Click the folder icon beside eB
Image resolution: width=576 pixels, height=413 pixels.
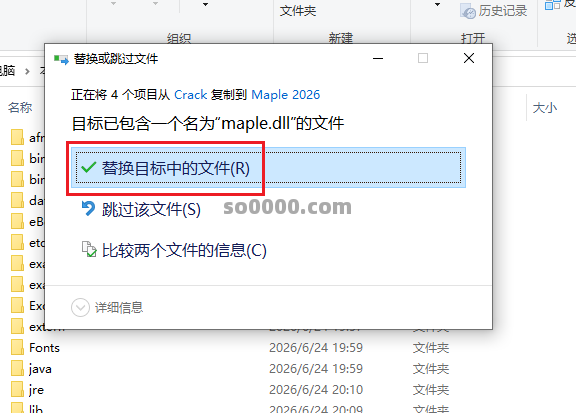point(17,221)
